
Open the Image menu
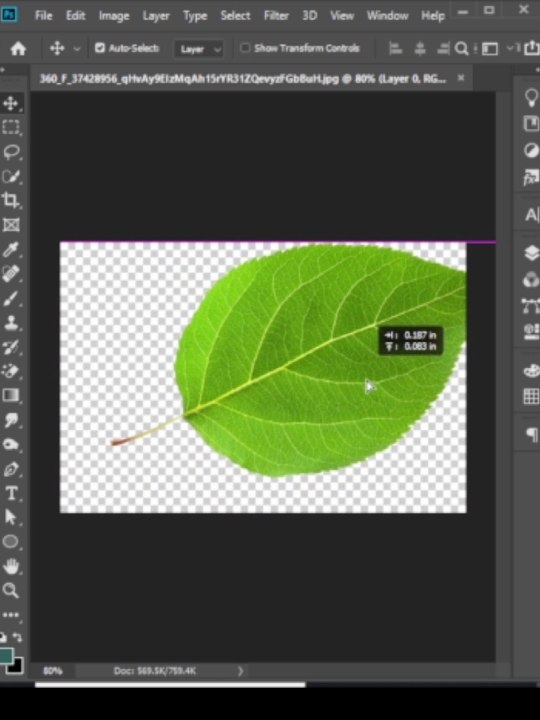(x=114, y=16)
